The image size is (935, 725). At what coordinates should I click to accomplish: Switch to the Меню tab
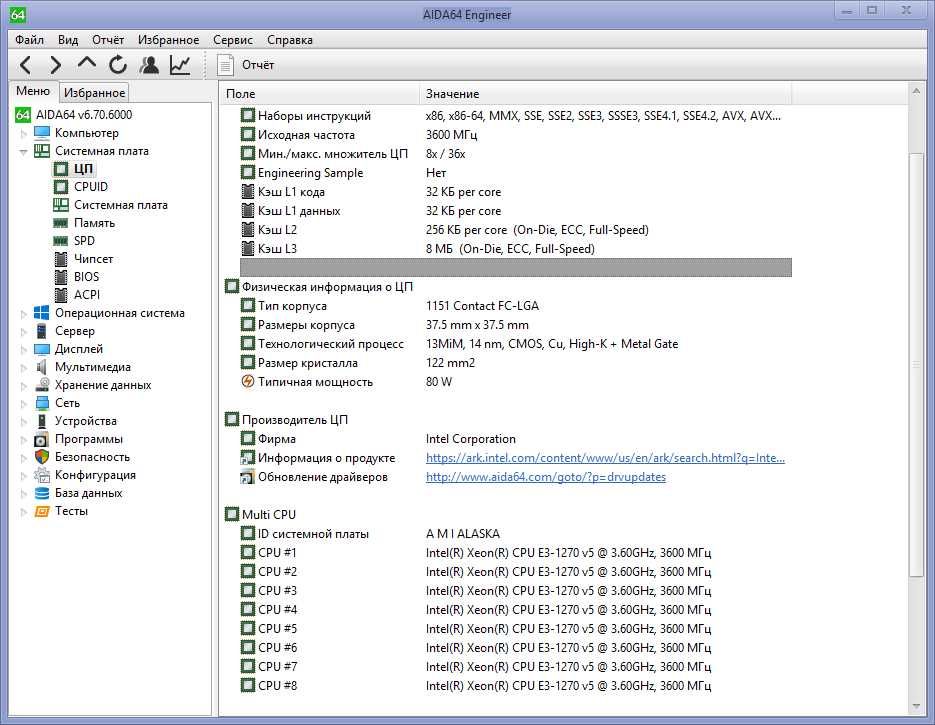tap(33, 91)
